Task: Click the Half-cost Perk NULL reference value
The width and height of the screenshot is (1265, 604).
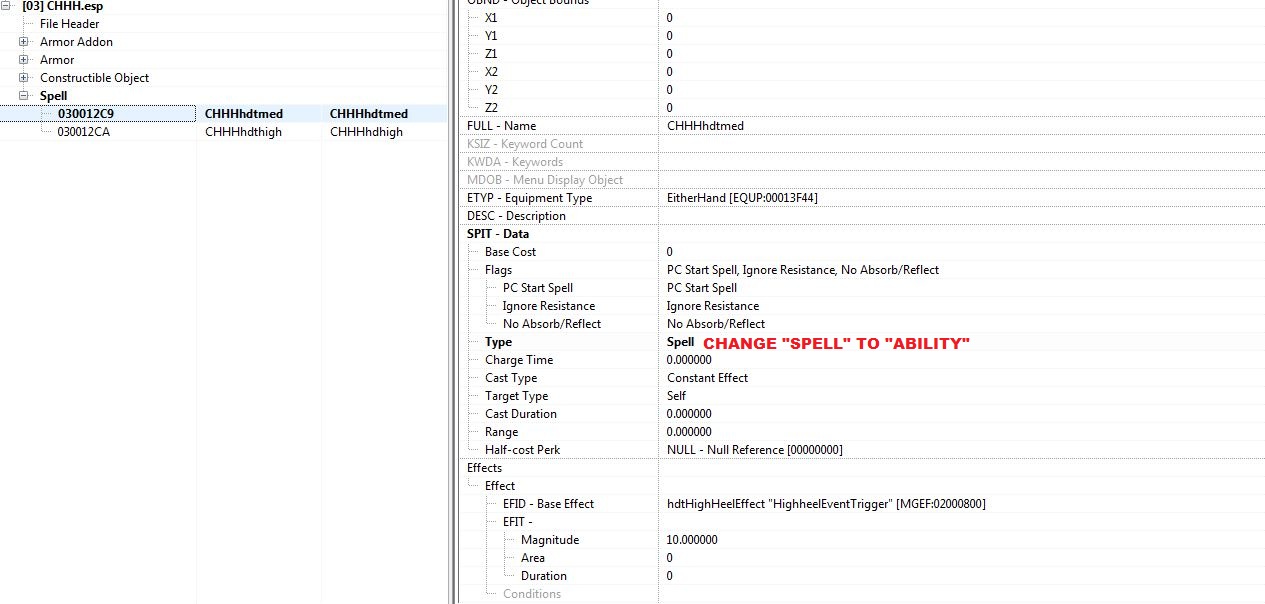Action: tap(754, 450)
